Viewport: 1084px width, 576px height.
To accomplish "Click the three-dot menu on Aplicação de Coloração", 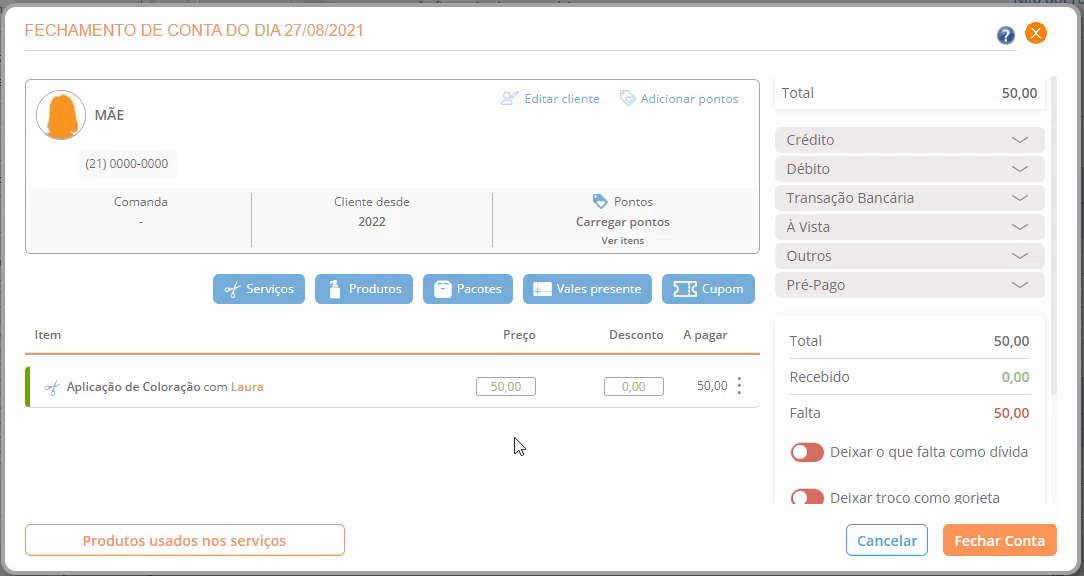I will (x=739, y=386).
